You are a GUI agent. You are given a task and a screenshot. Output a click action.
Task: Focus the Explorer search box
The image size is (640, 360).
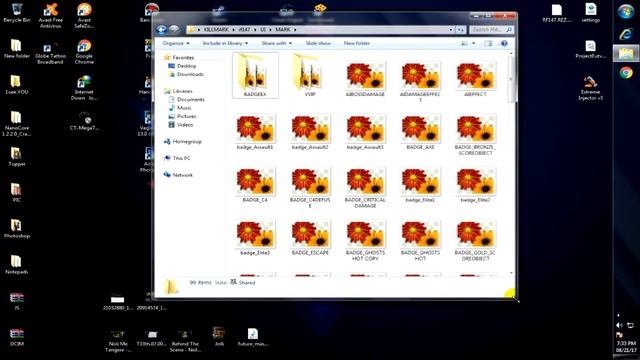click(491, 30)
